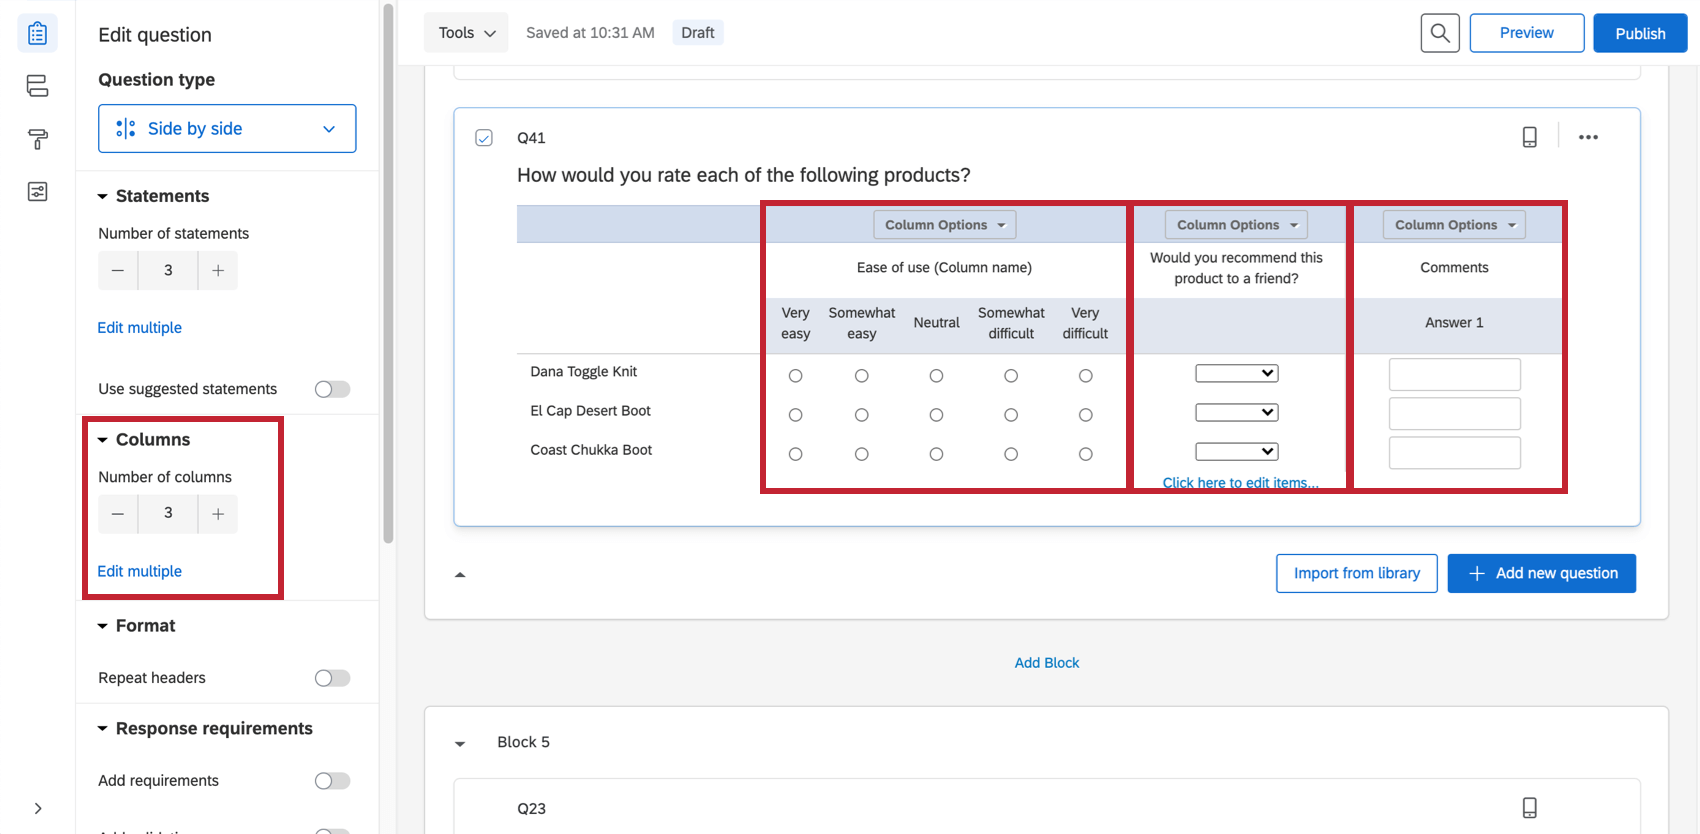Open the Side by side question type dropdown
Viewport: 1700px width, 834px height.
[x=227, y=129]
